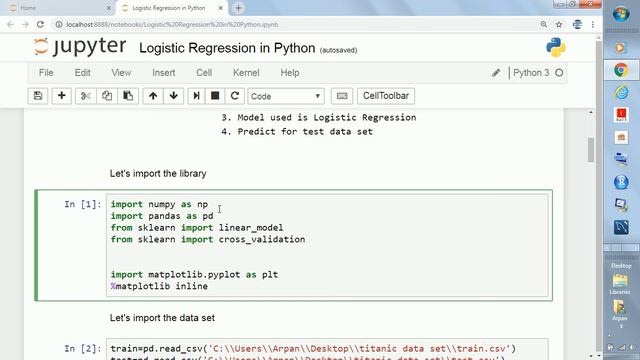Screen dimensions: 640x360
Task: Open the Chrome three-dot menu
Action: pos(593,24)
